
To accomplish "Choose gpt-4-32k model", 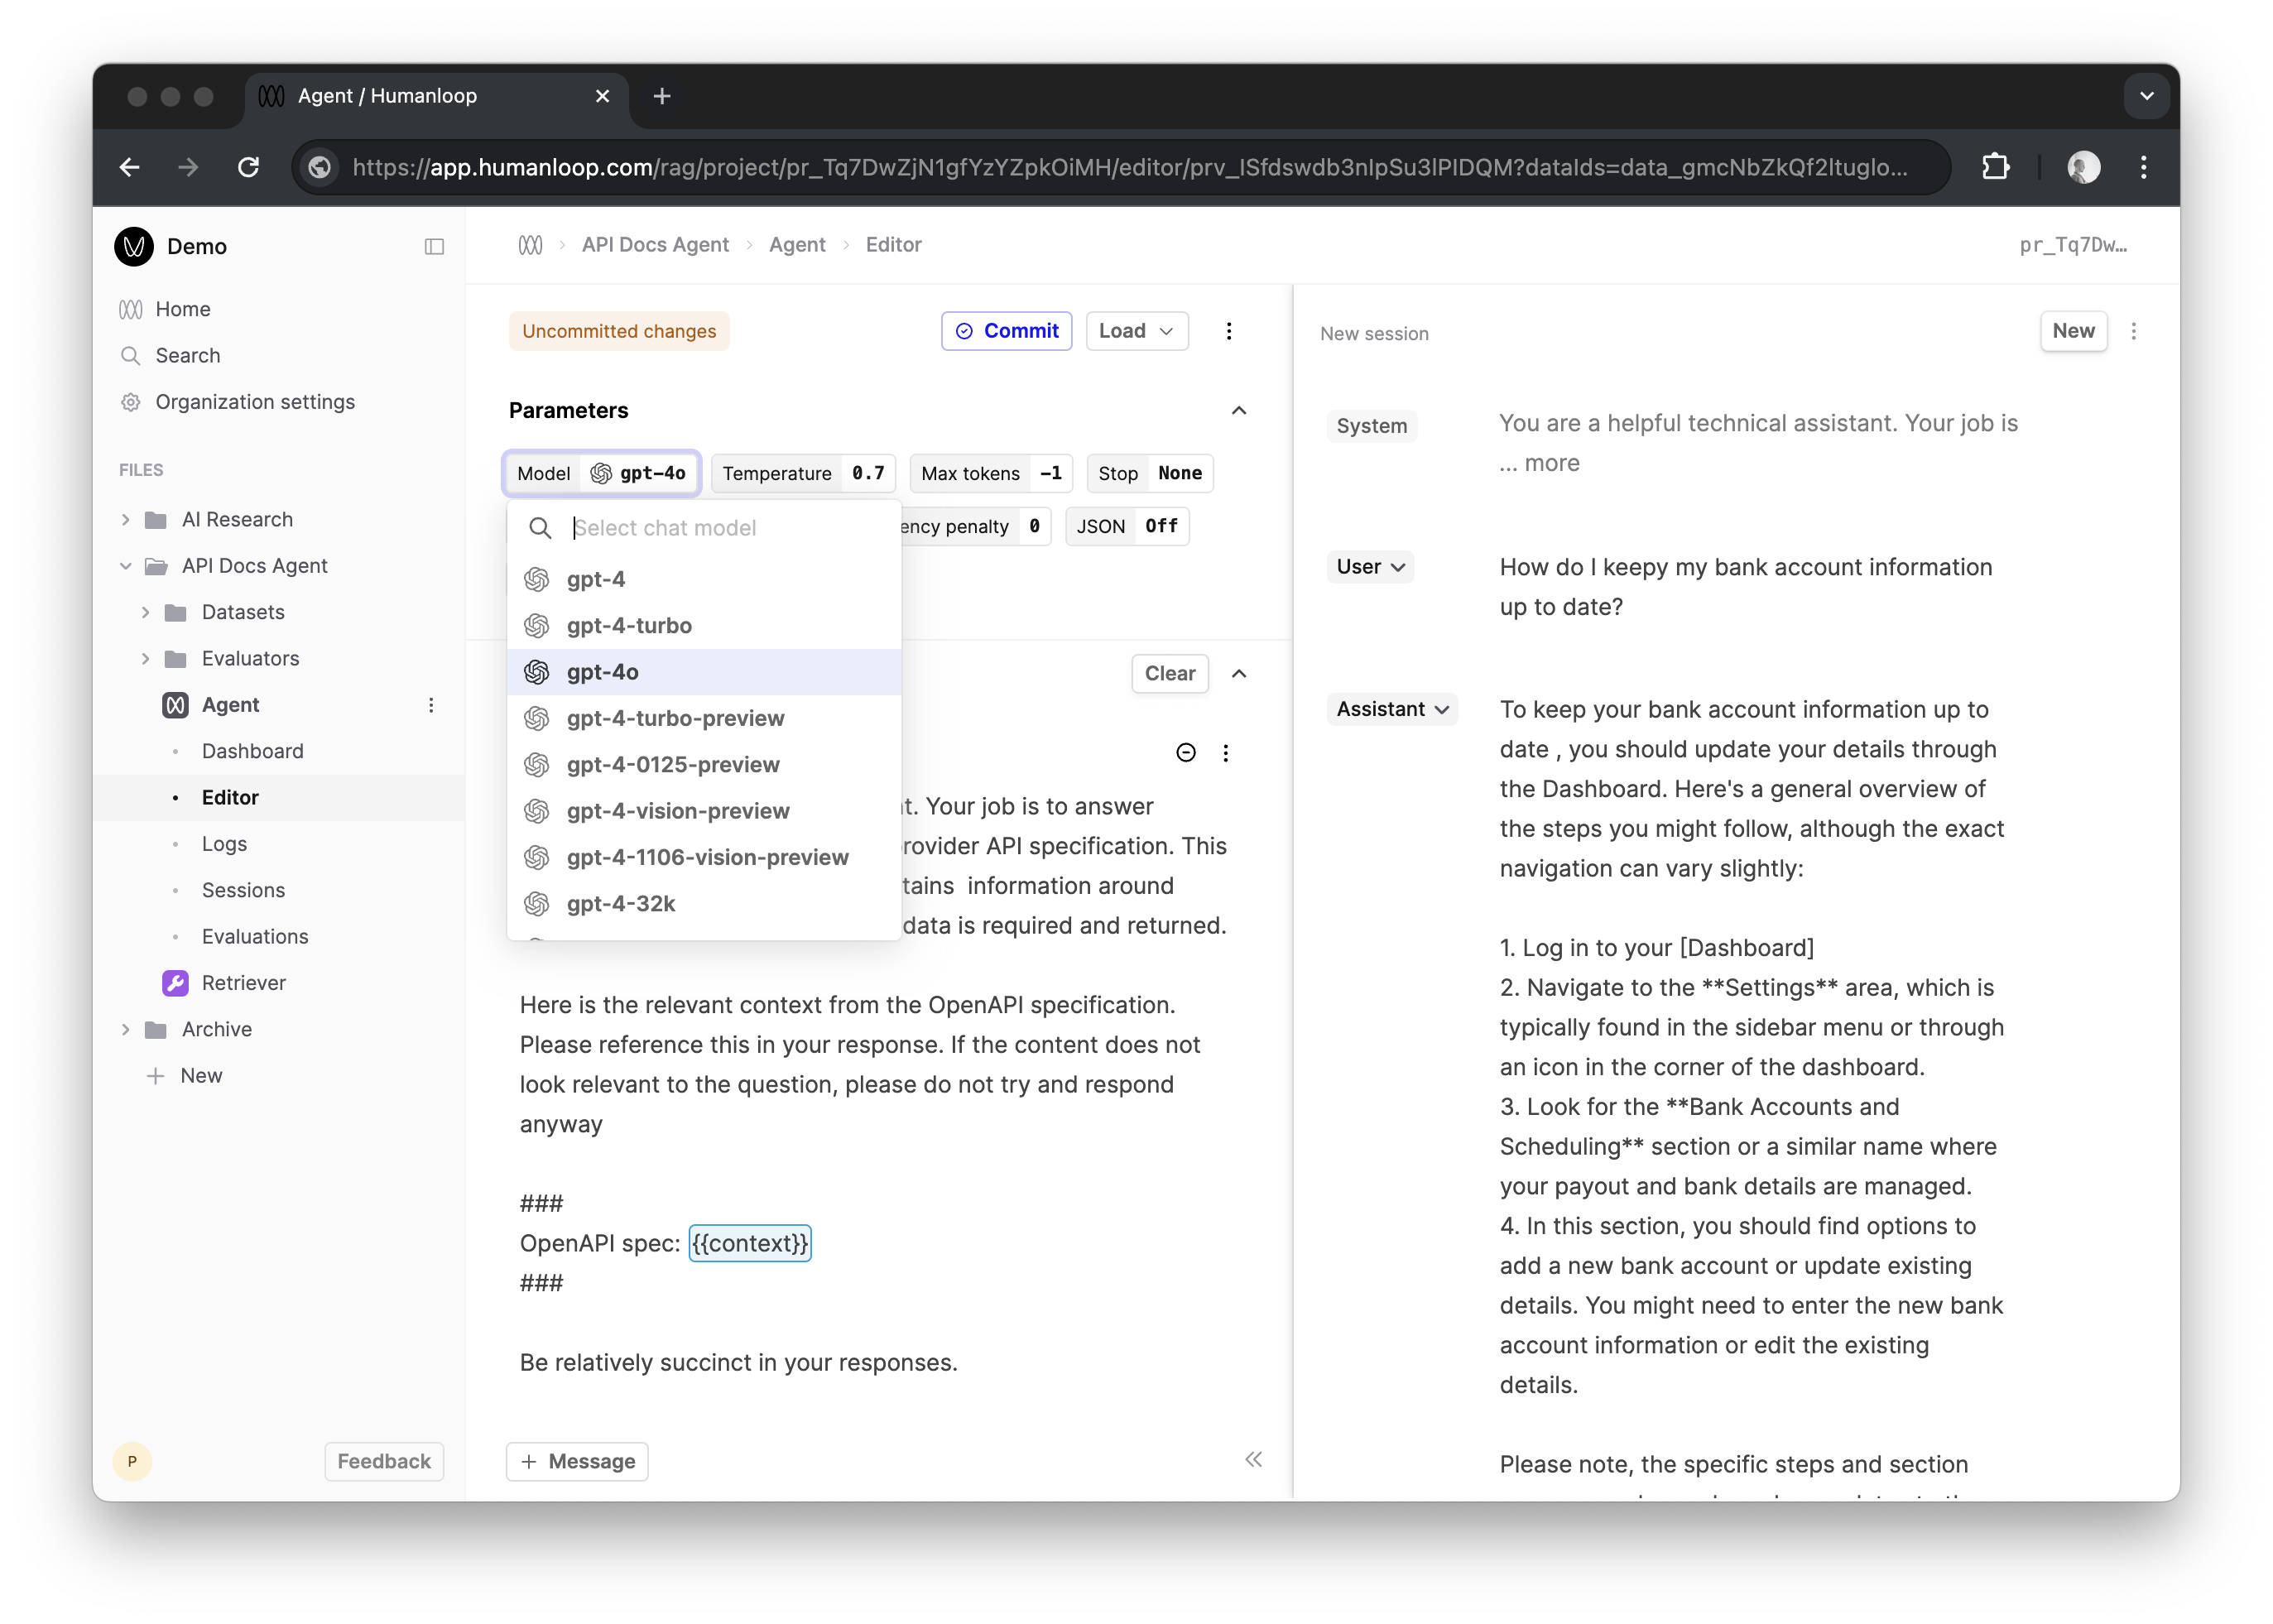I will 704,904.
